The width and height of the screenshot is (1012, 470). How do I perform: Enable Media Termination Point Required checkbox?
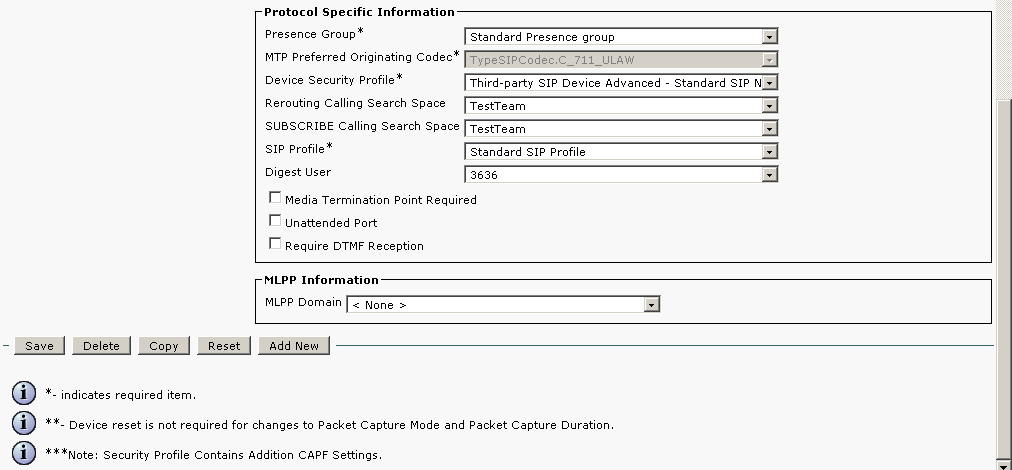point(275,198)
